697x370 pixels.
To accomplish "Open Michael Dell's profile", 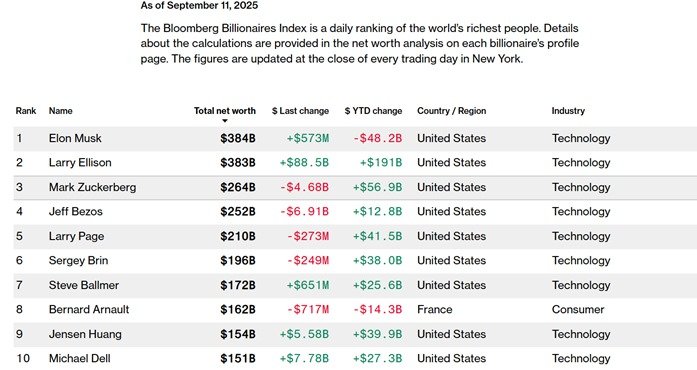I will coord(80,358).
